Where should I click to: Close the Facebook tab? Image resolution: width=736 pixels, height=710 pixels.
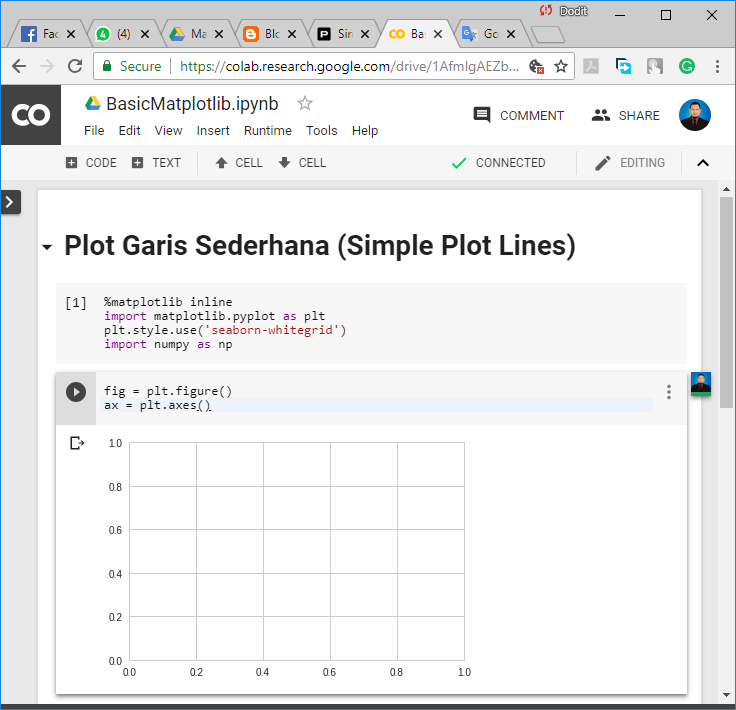pyautogui.click(x=71, y=34)
